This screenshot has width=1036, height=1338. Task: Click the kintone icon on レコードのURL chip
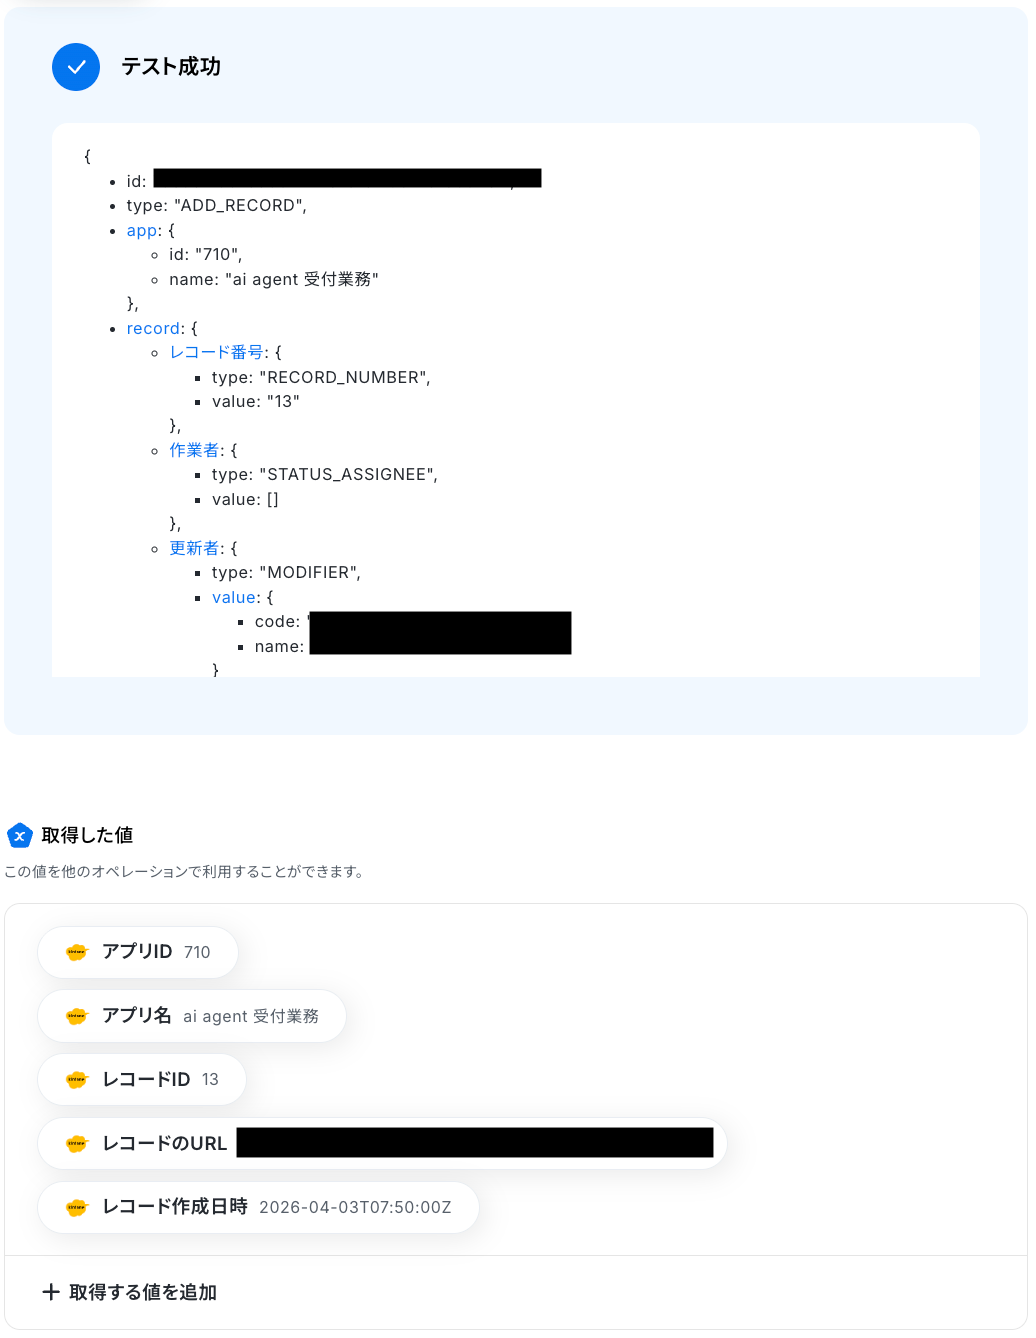(x=77, y=1143)
